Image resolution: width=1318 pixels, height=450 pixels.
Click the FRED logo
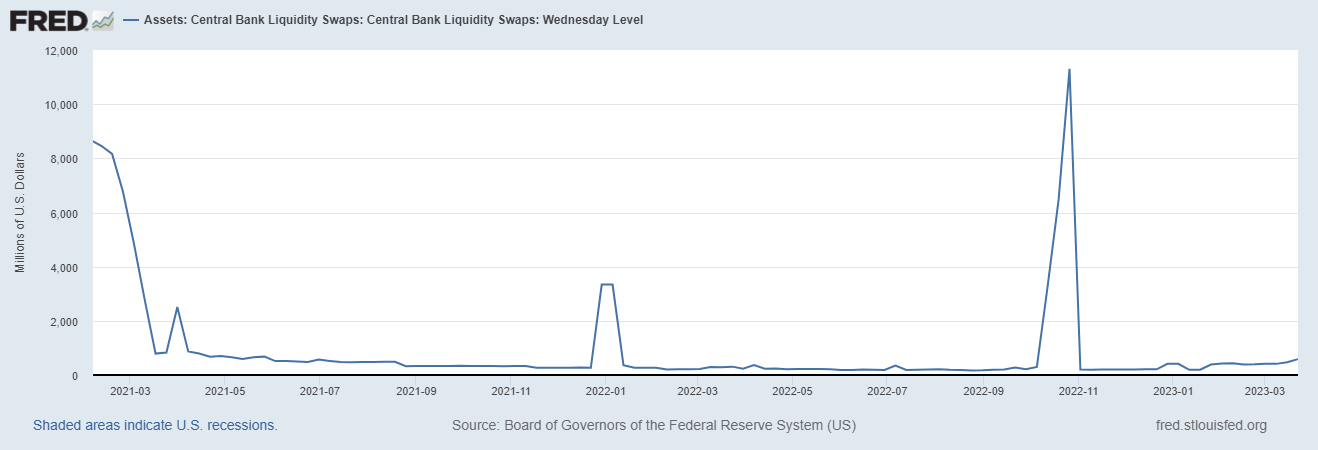[x=47, y=20]
